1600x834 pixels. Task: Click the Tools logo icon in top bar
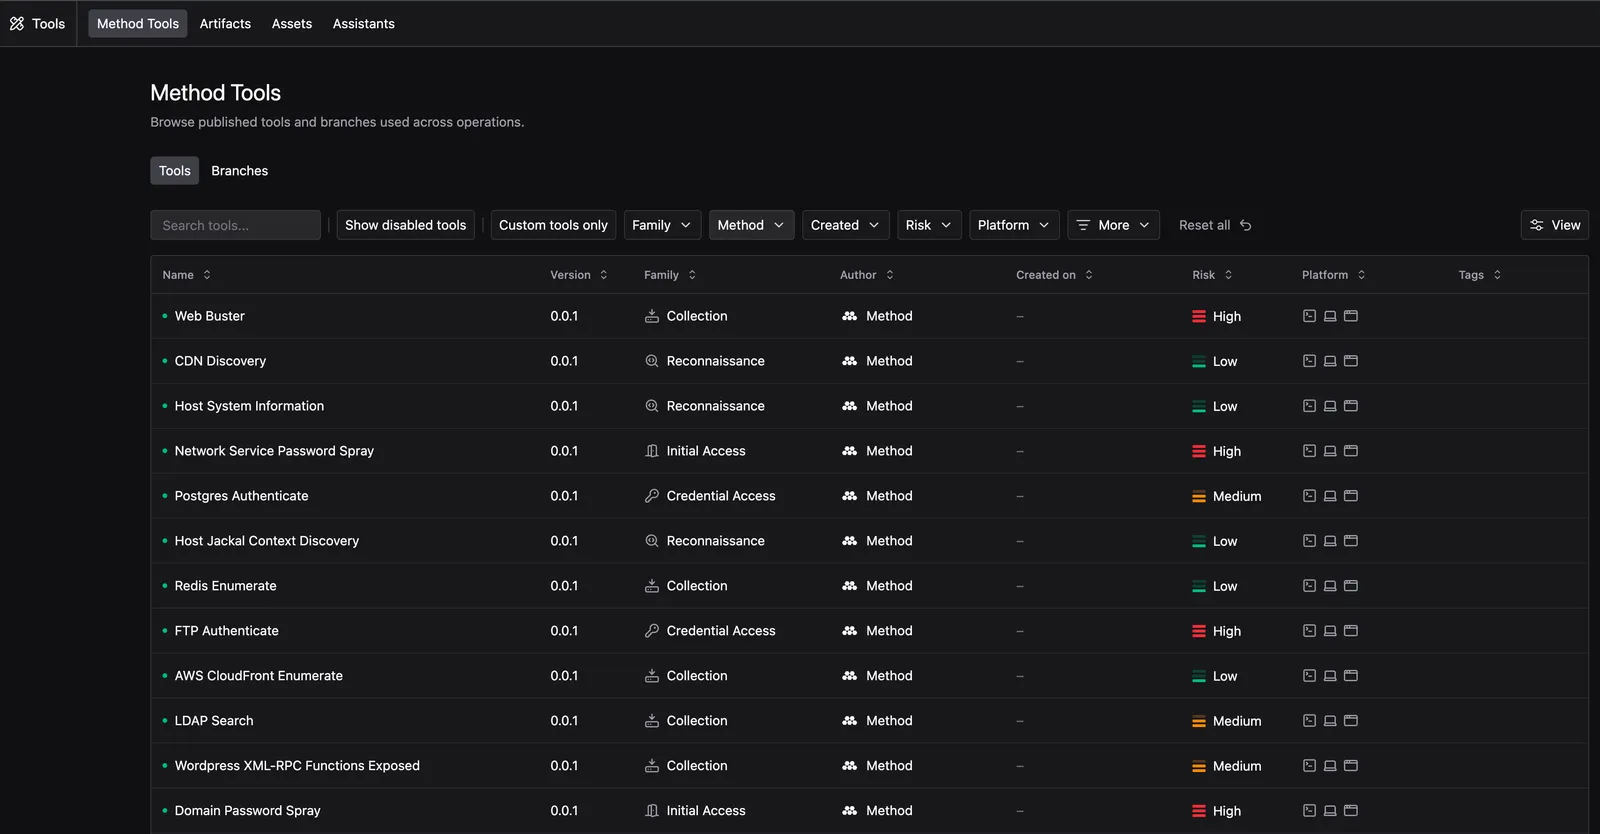coord(17,24)
